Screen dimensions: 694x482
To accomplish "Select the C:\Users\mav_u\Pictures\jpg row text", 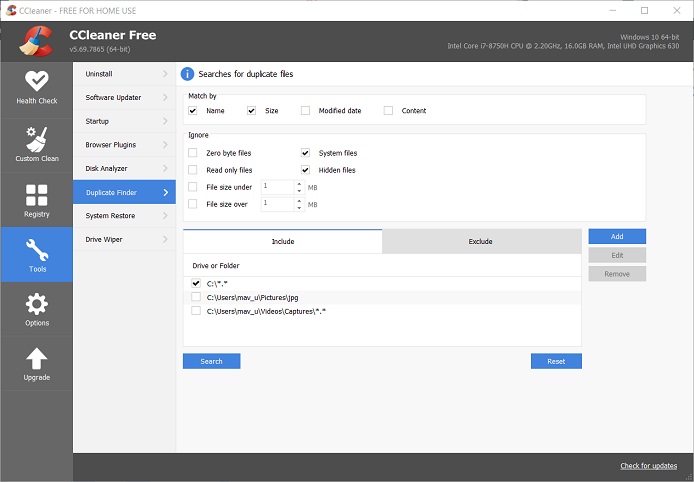I will pos(252,297).
